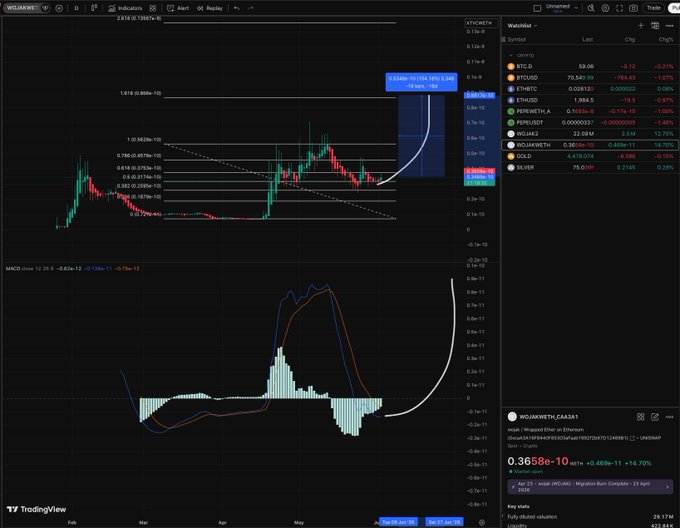Screen dimensions: 680x528
Task: Sort the watchlist by Last column
Action: [588, 39]
